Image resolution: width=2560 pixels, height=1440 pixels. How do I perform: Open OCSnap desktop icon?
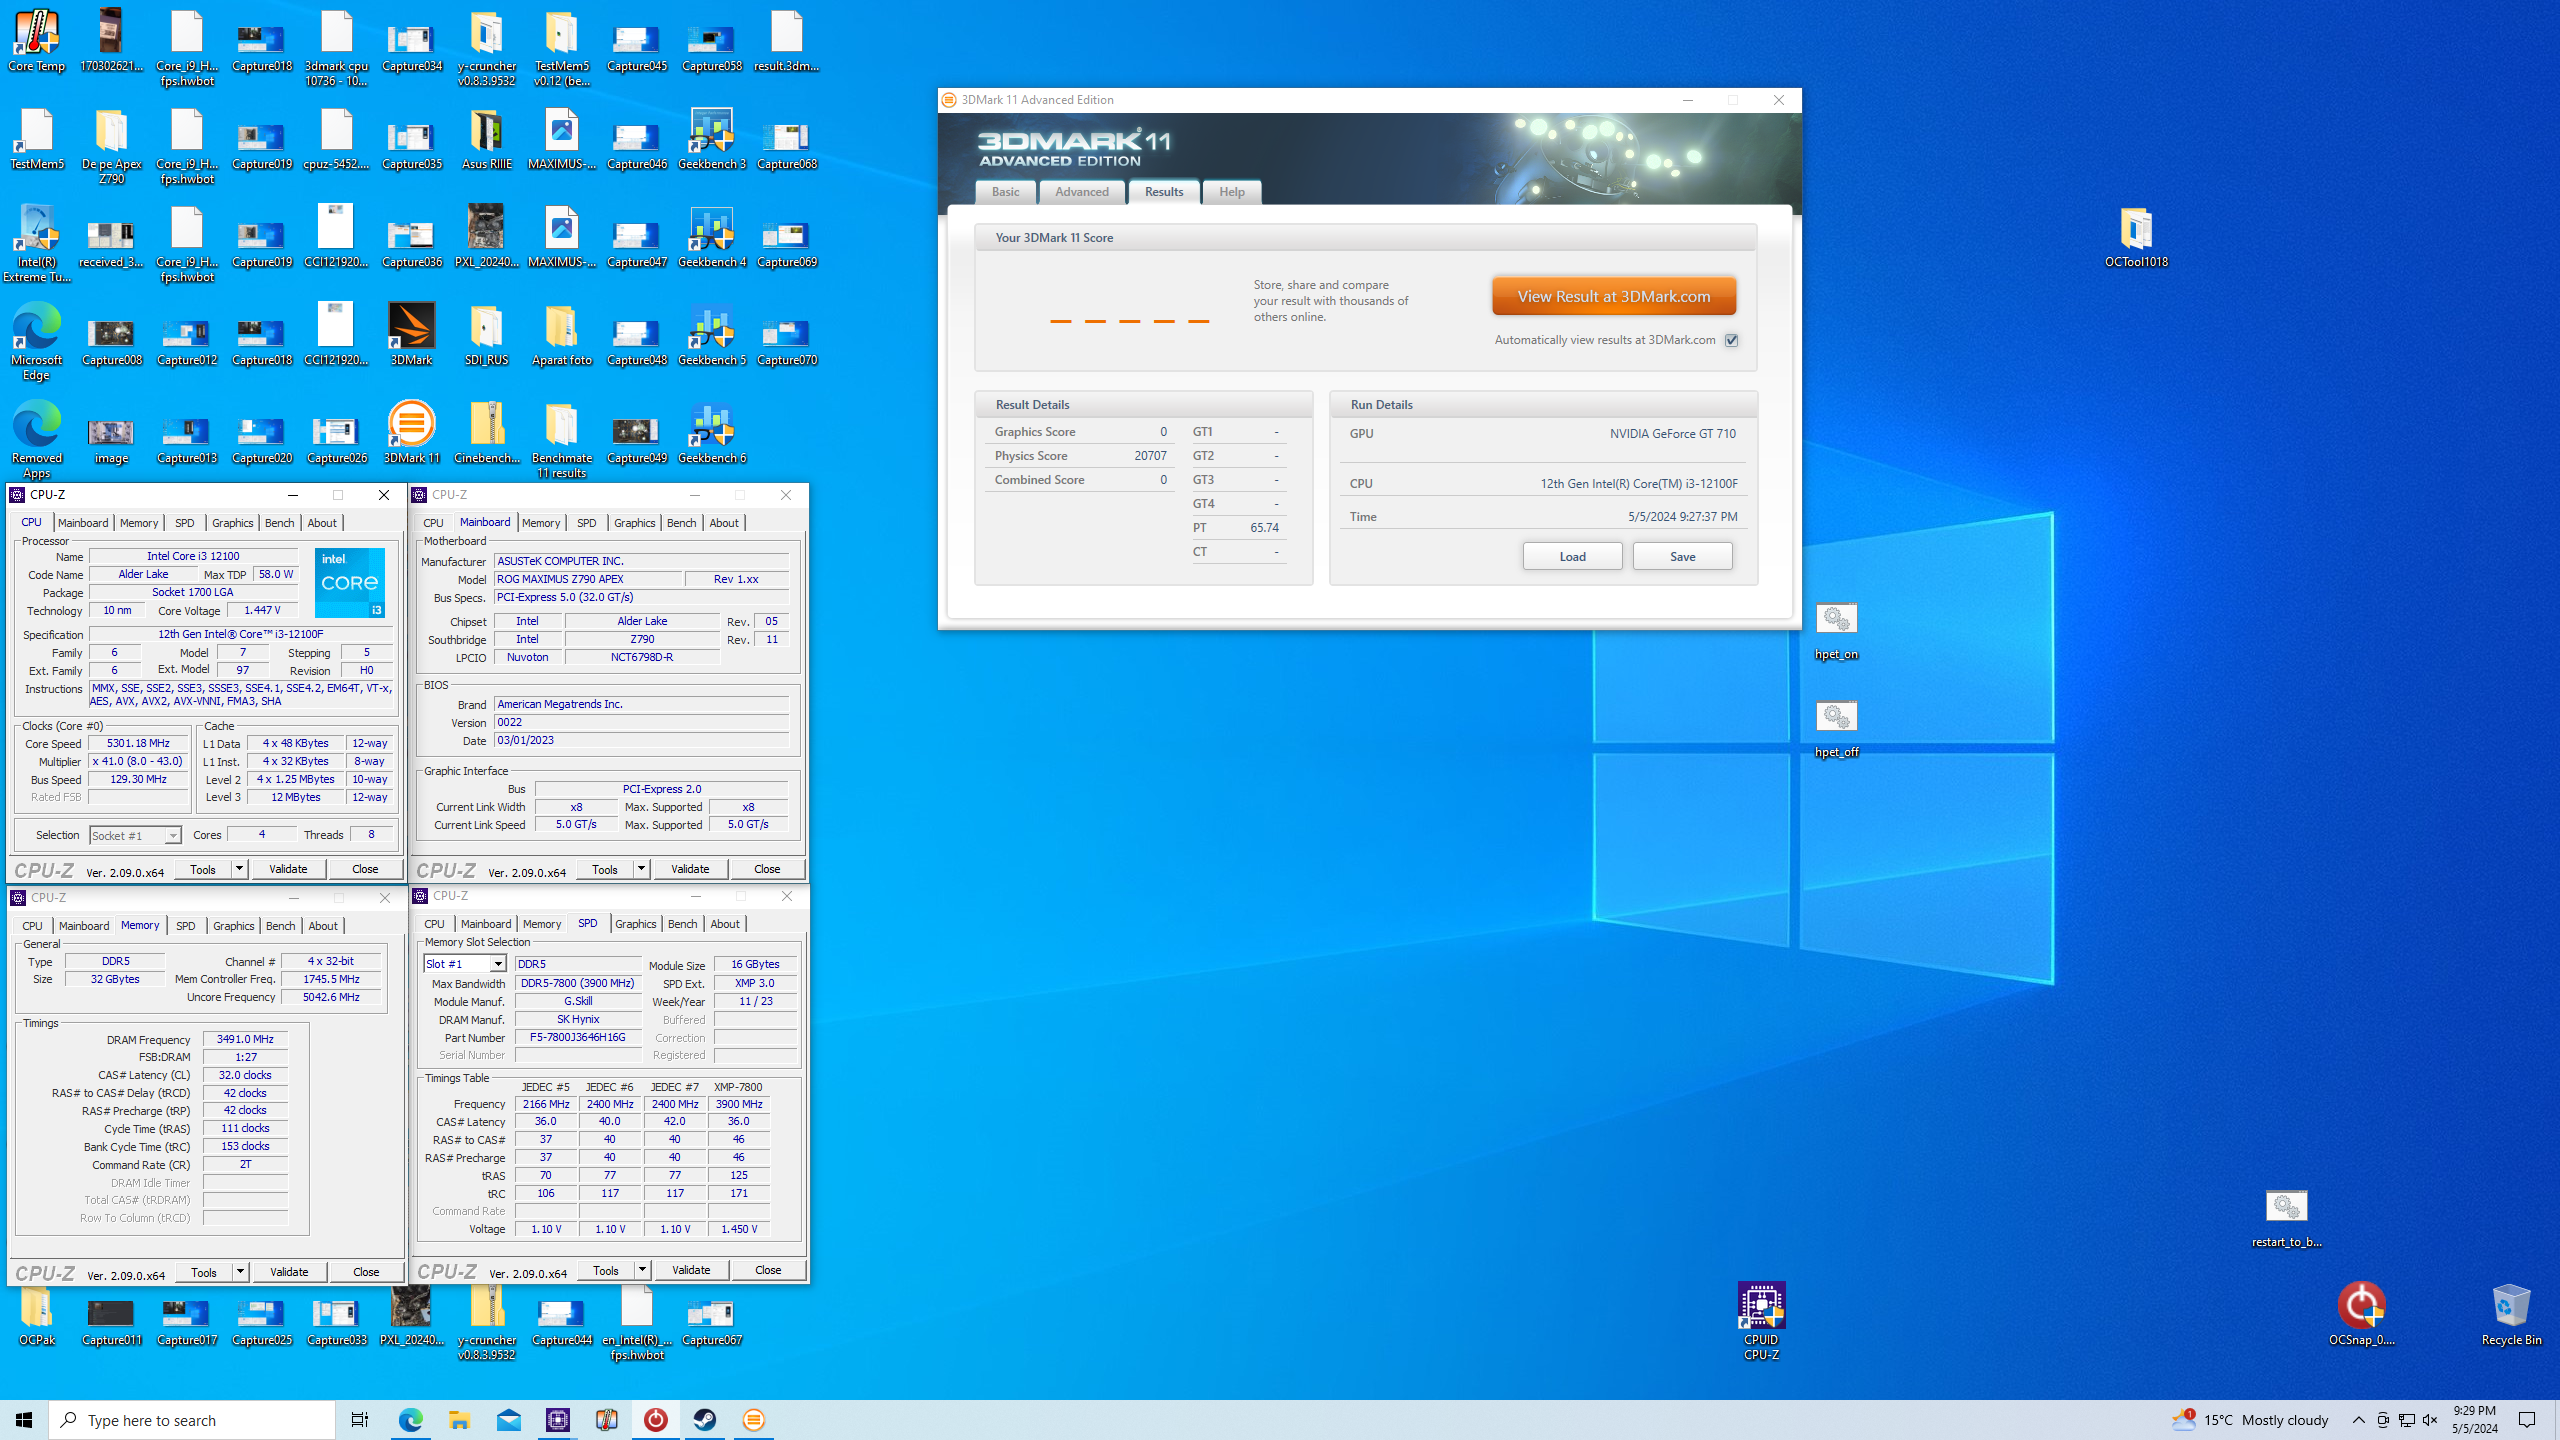(x=2361, y=1313)
